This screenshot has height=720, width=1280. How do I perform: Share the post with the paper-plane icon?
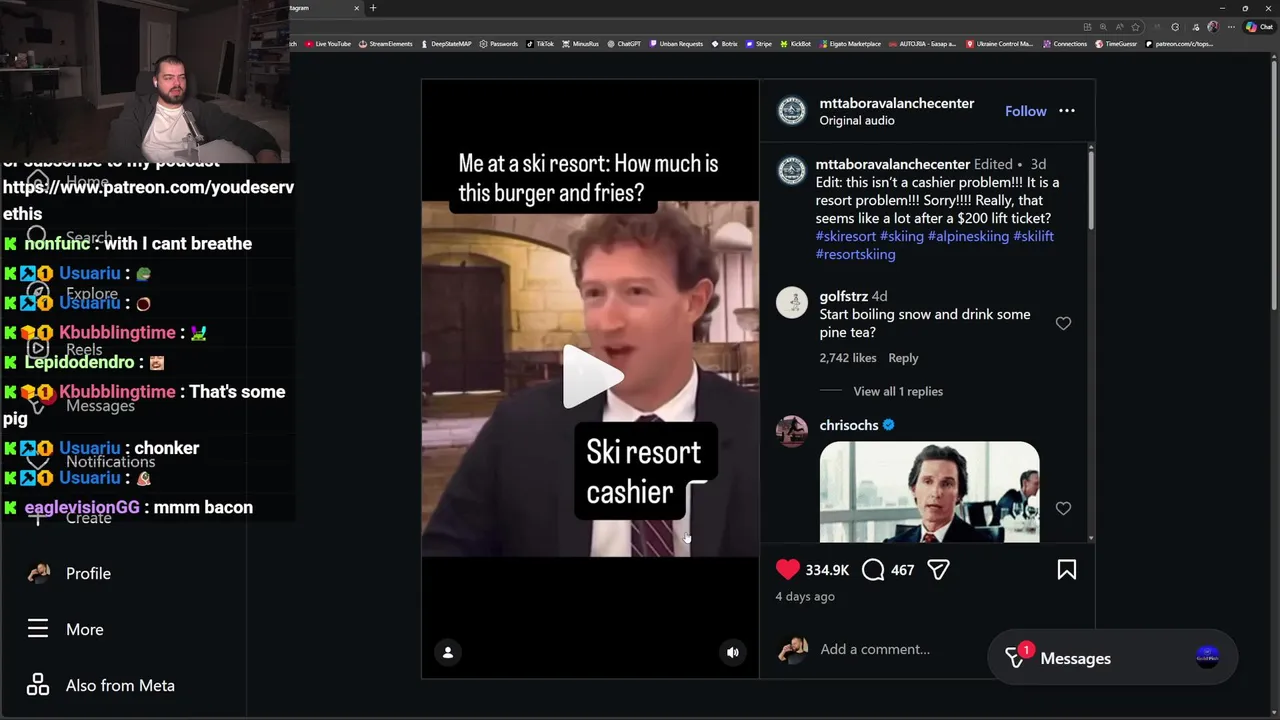click(x=938, y=570)
